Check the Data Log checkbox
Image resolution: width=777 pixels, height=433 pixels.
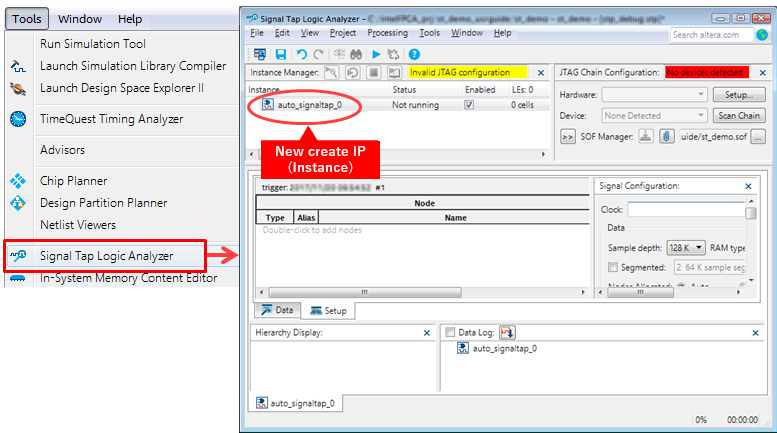click(450, 332)
